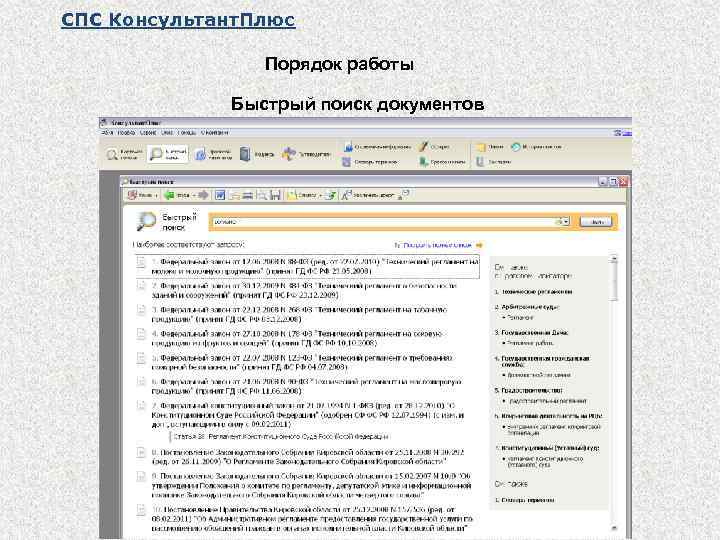Image resolution: width=720 pixels, height=540 pixels.
Task: Open result 2 federal law N 384-ФЗ
Action: [x=304, y=290]
